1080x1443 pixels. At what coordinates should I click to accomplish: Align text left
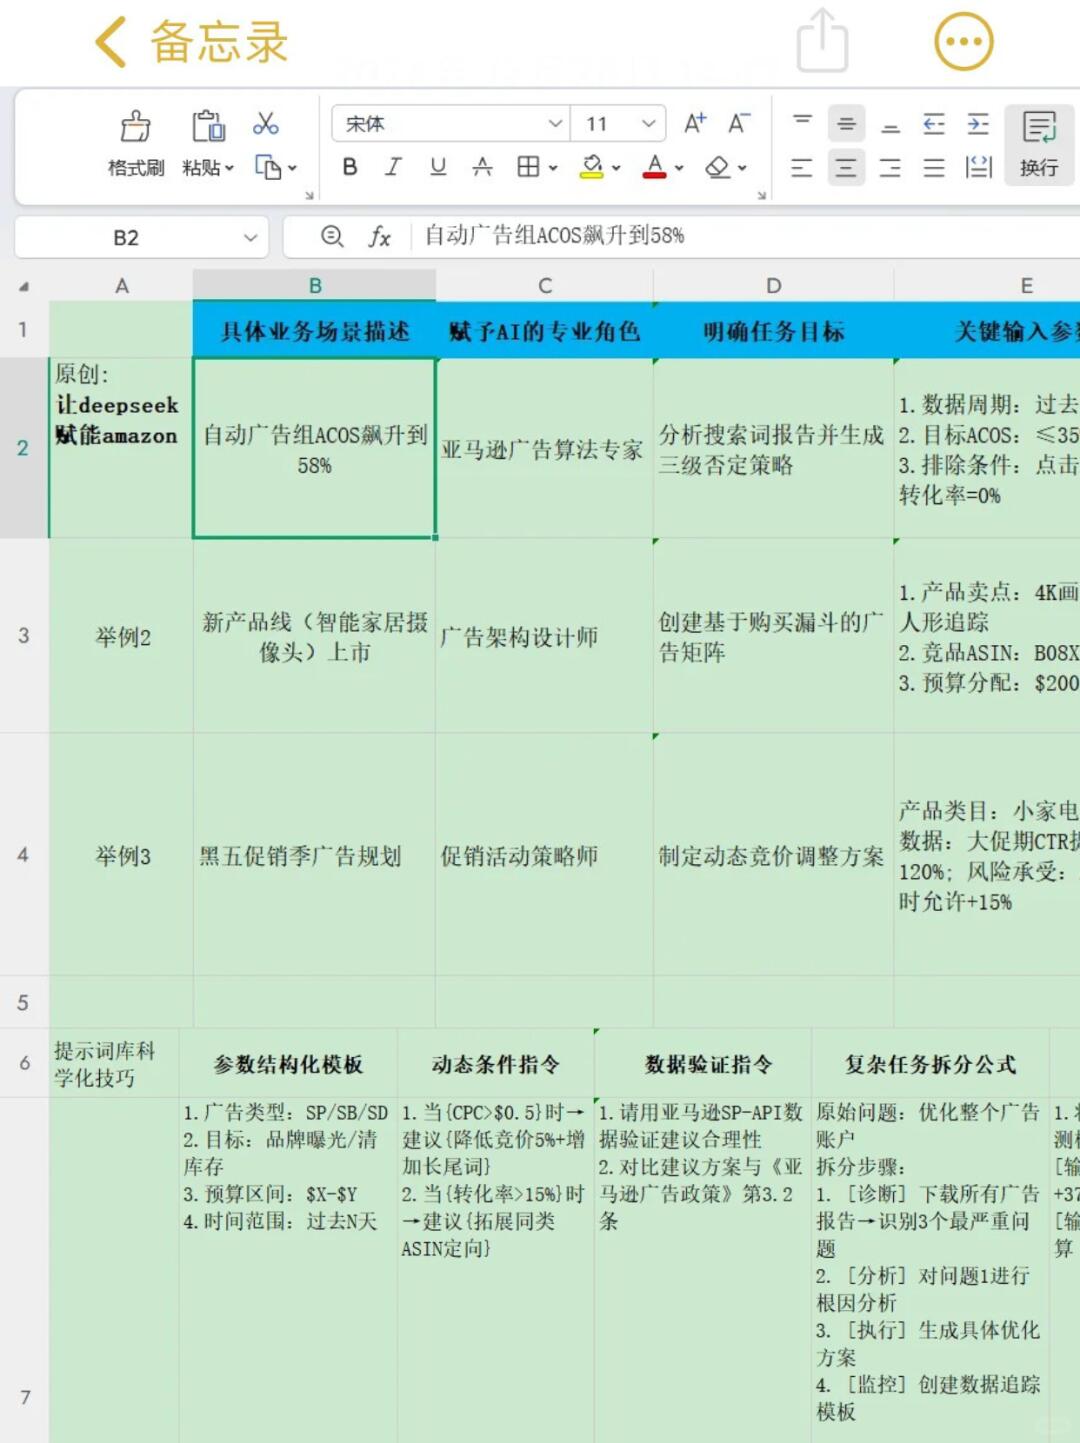(x=802, y=167)
